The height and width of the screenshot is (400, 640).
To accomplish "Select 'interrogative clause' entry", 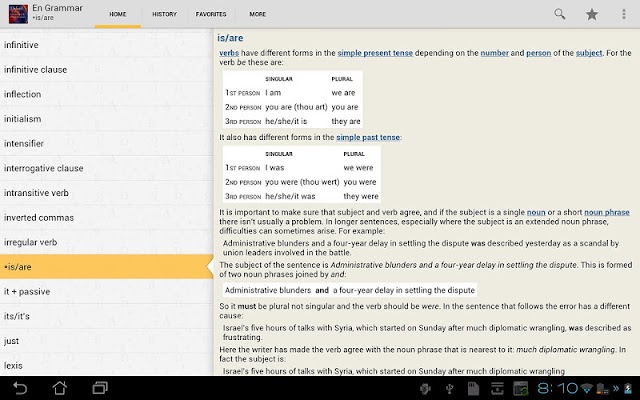I will (x=106, y=168).
